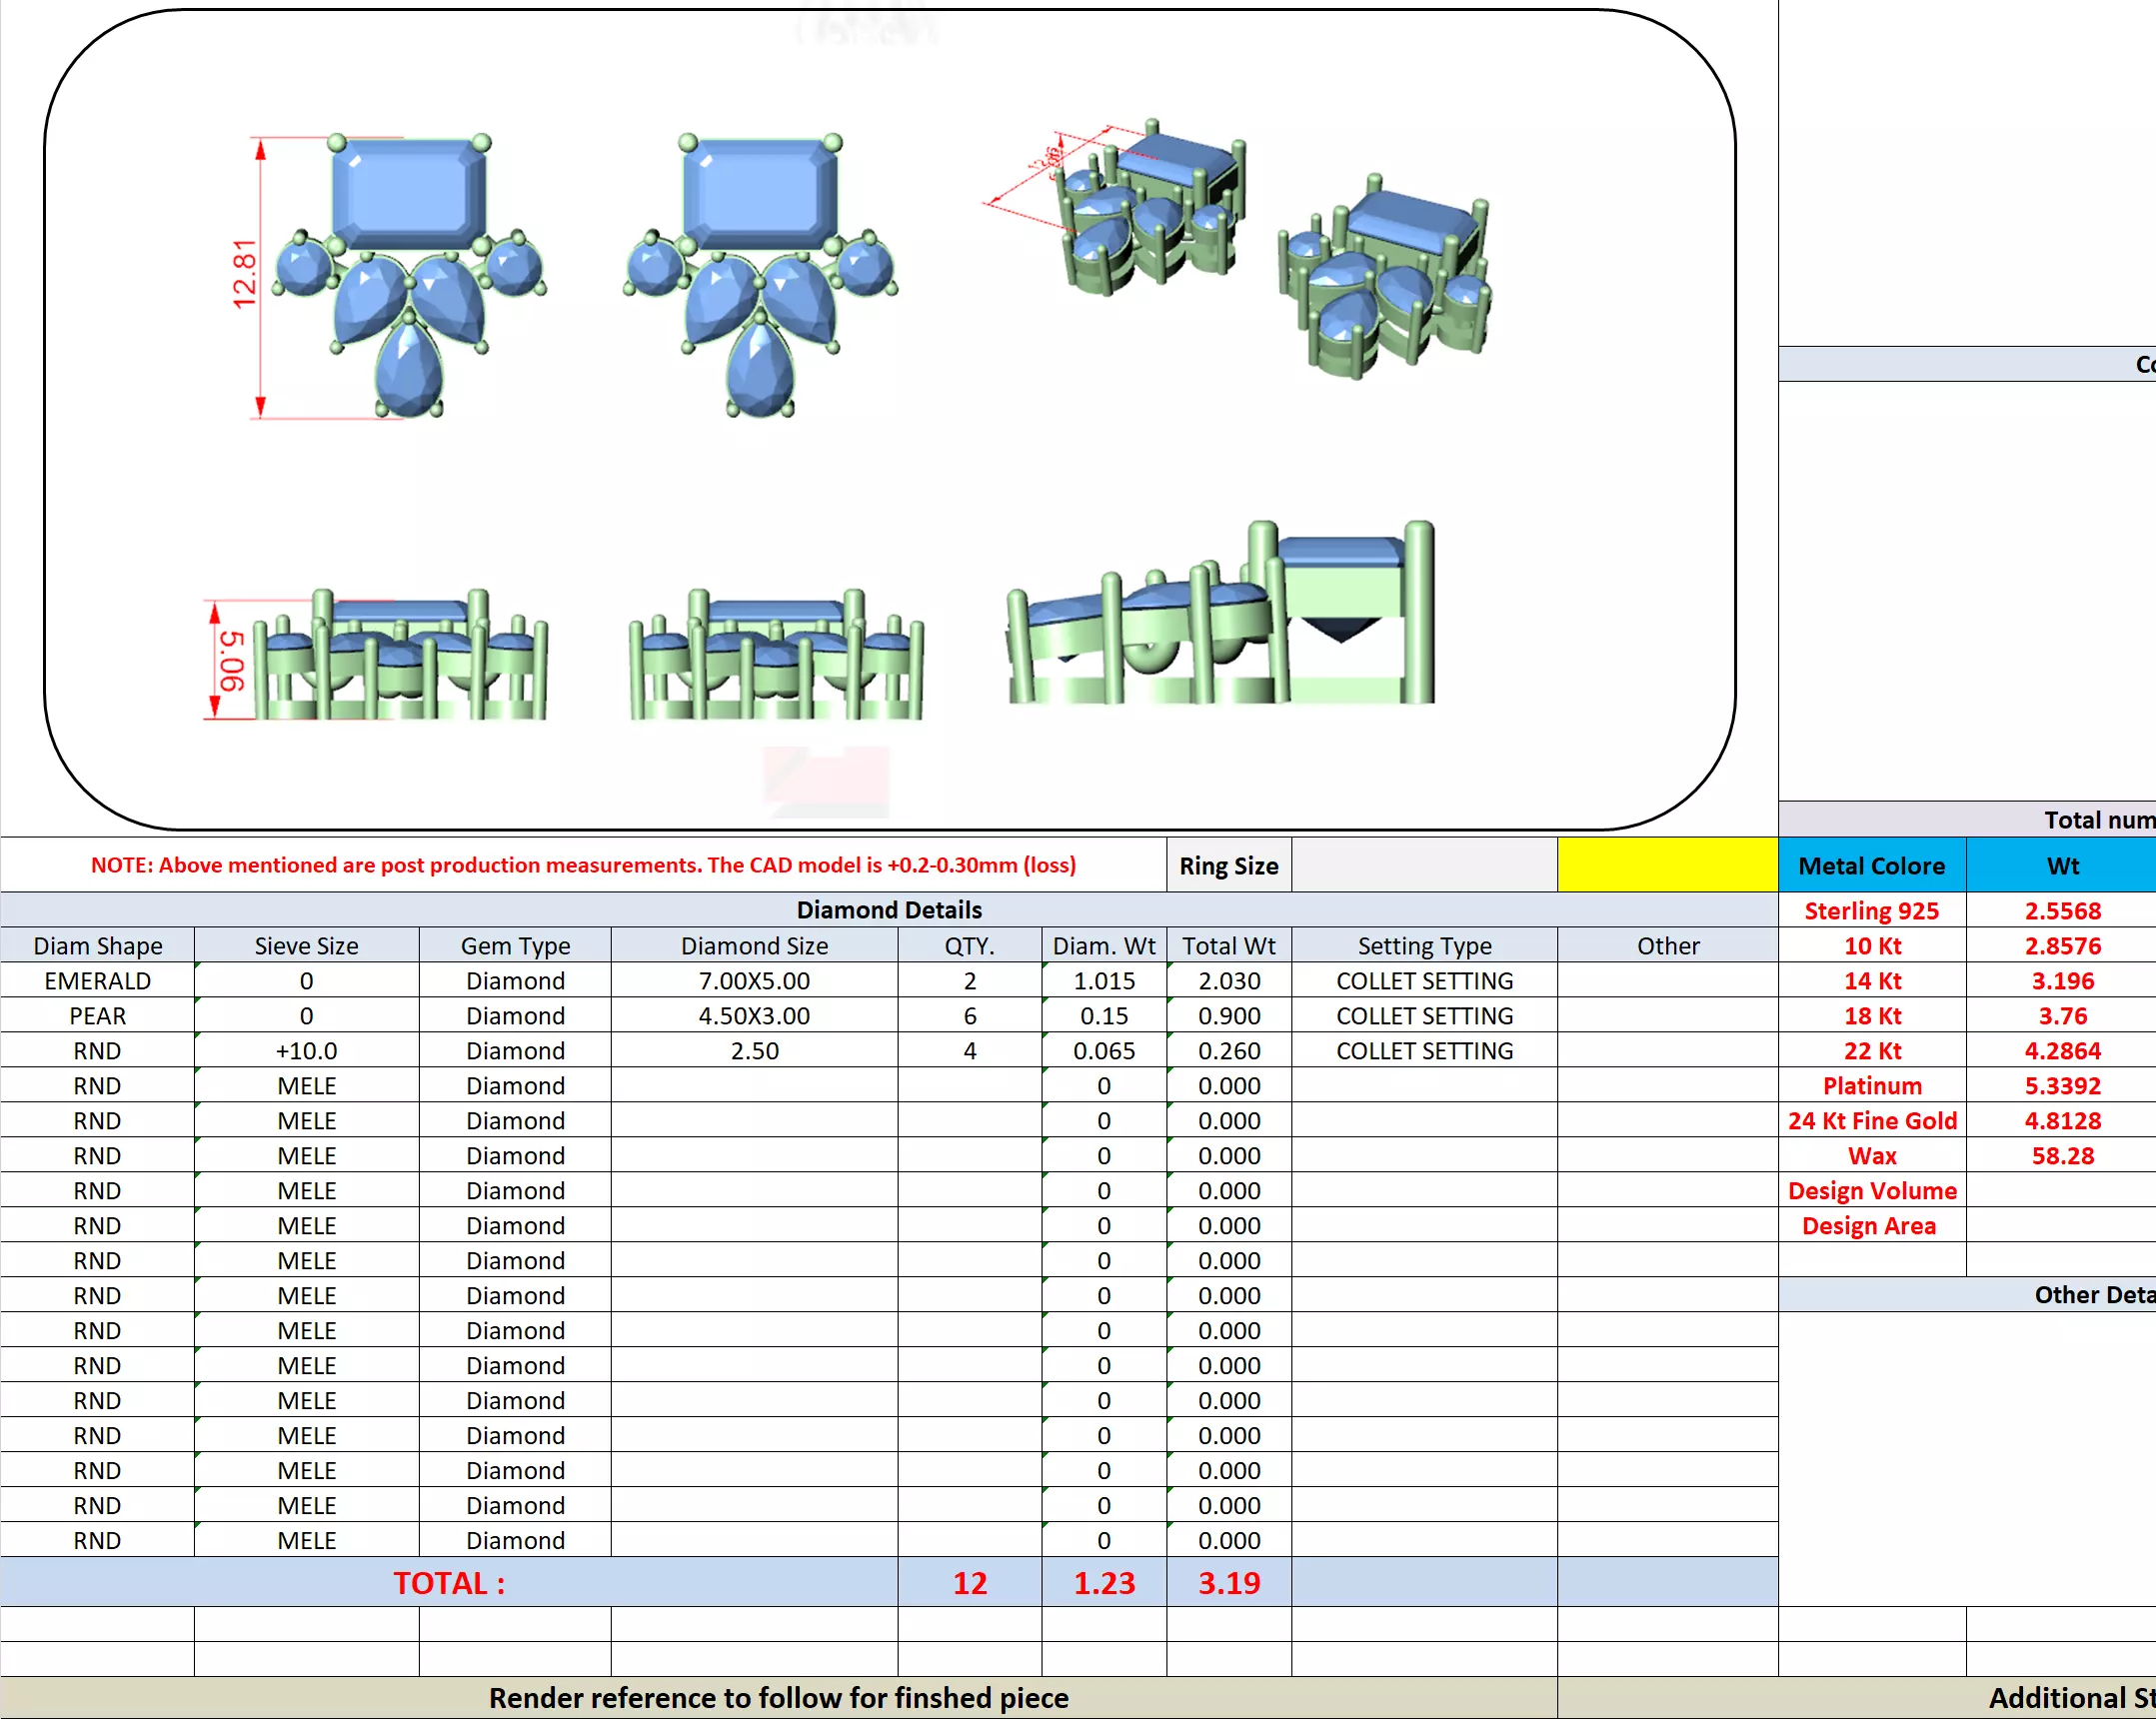2156x1719 pixels.
Task: Select the Platinum weight value 5.3392
Action: click(x=2062, y=1085)
